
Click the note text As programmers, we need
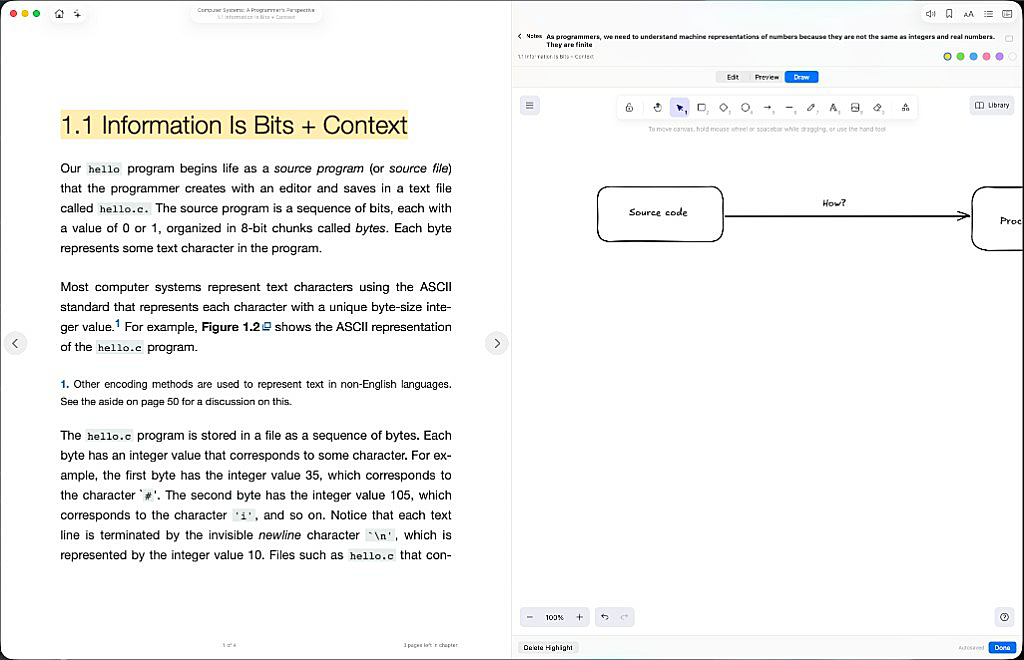770,40
